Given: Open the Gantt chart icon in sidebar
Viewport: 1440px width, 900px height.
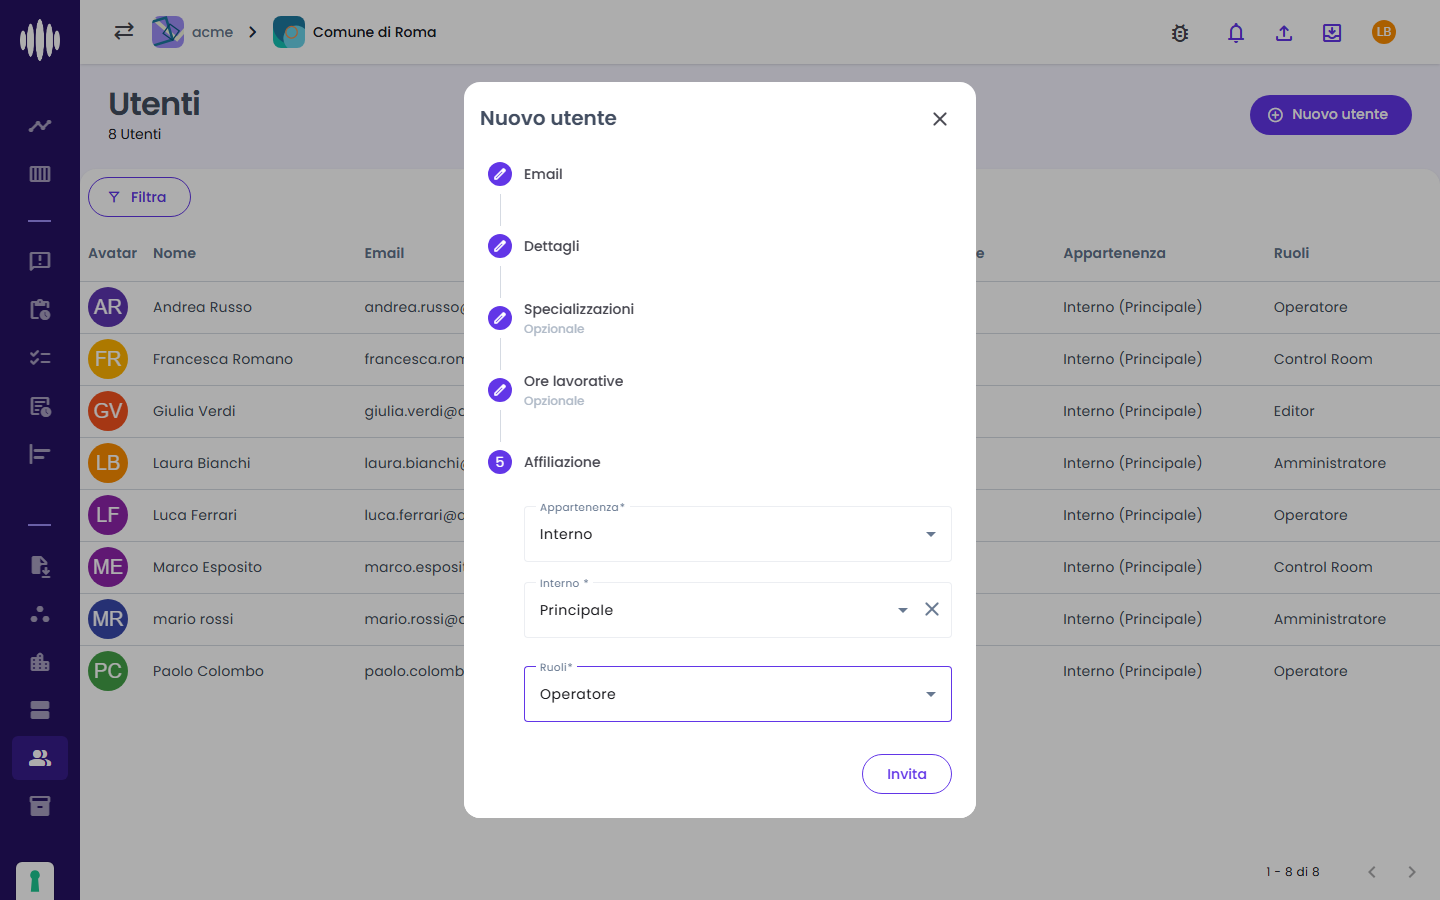Looking at the screenshot, I should (40, 454).
